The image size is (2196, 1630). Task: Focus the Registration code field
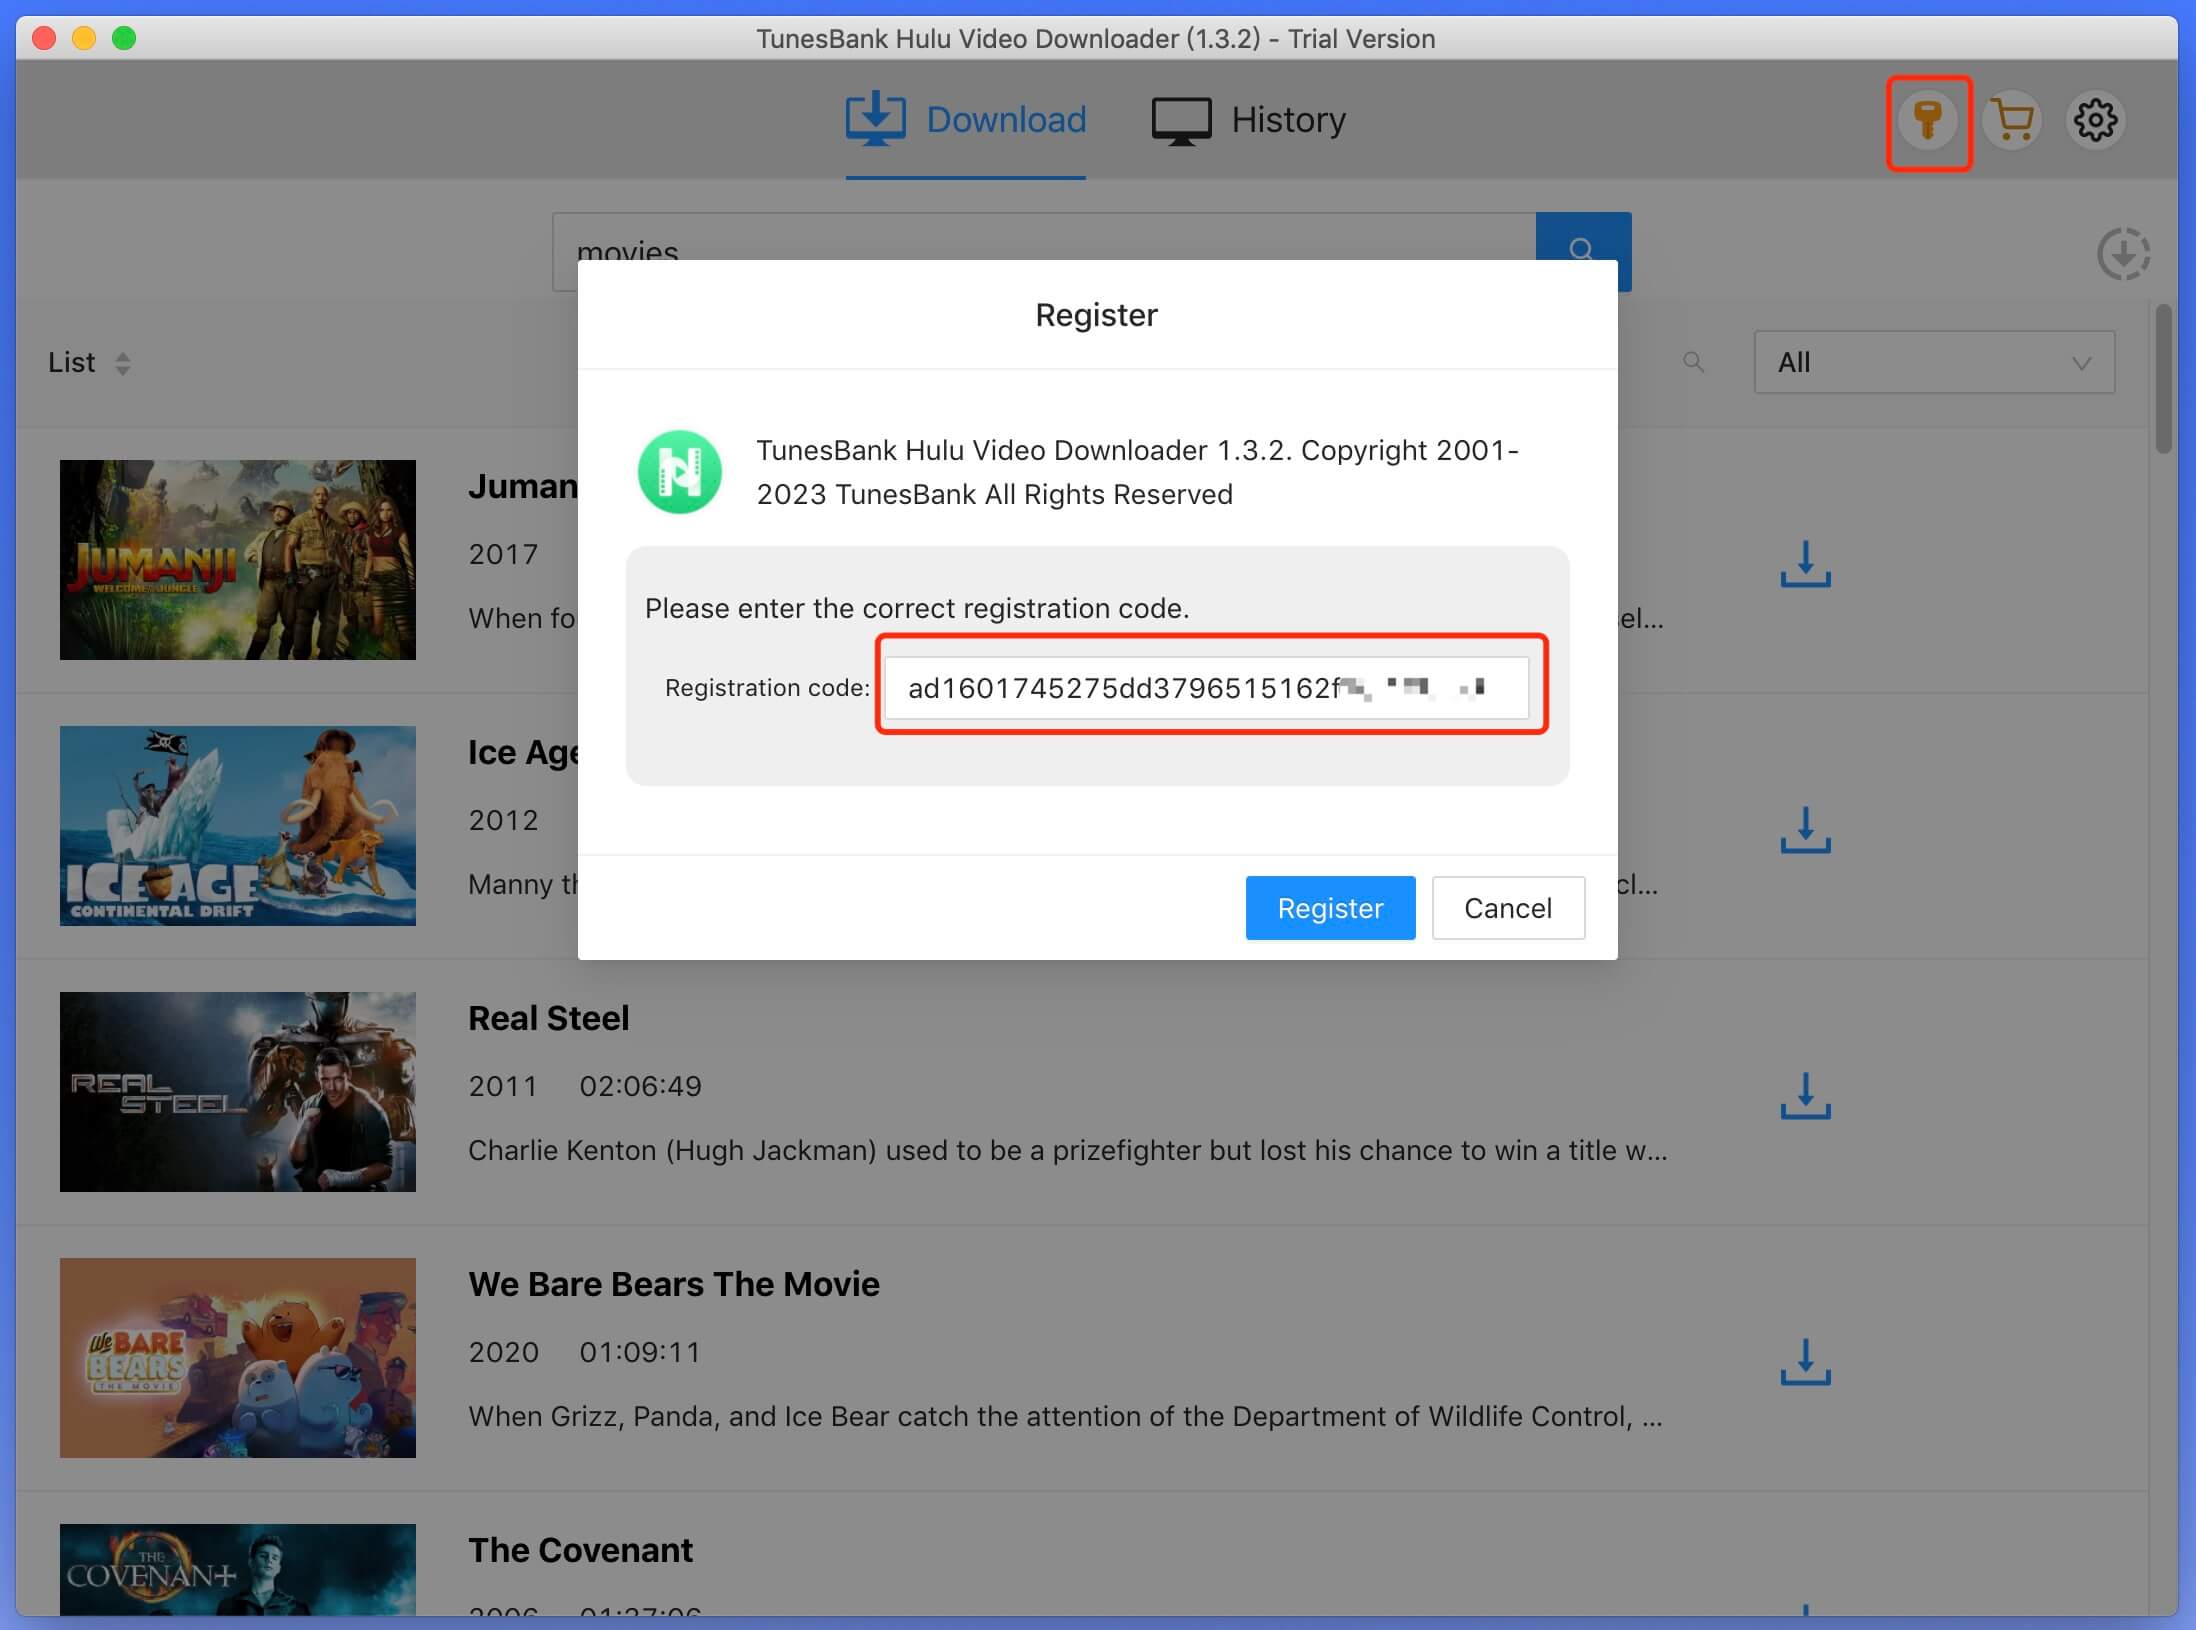coord(1206,688)
